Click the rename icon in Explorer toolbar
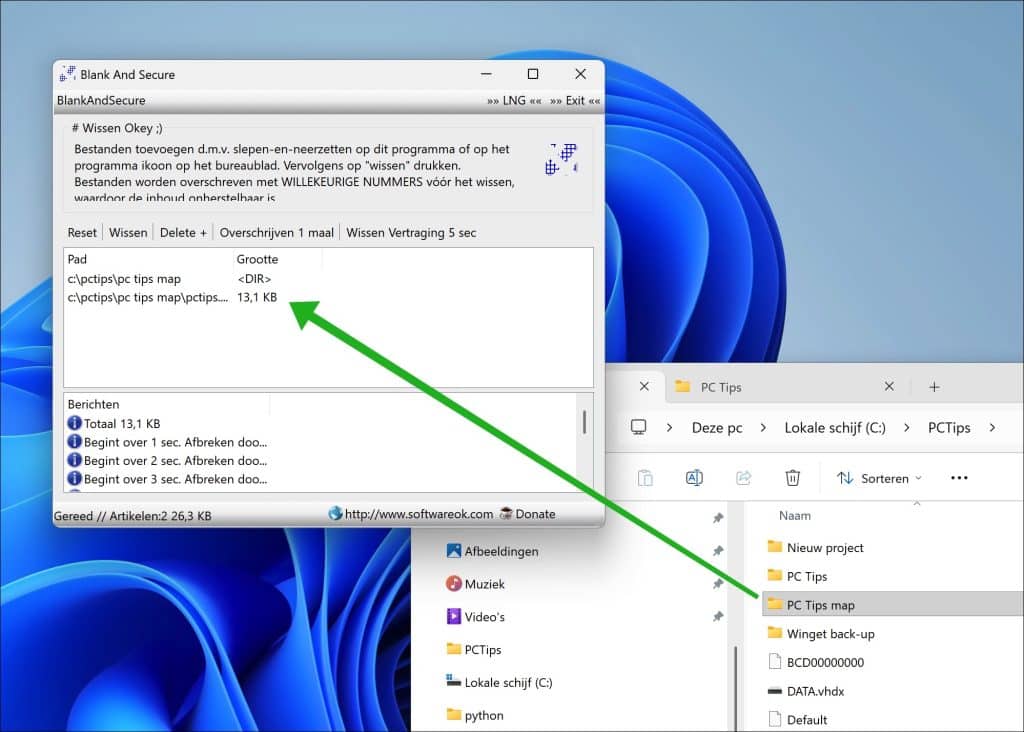Screen dimensions: 1024x732 pos(694,478)
